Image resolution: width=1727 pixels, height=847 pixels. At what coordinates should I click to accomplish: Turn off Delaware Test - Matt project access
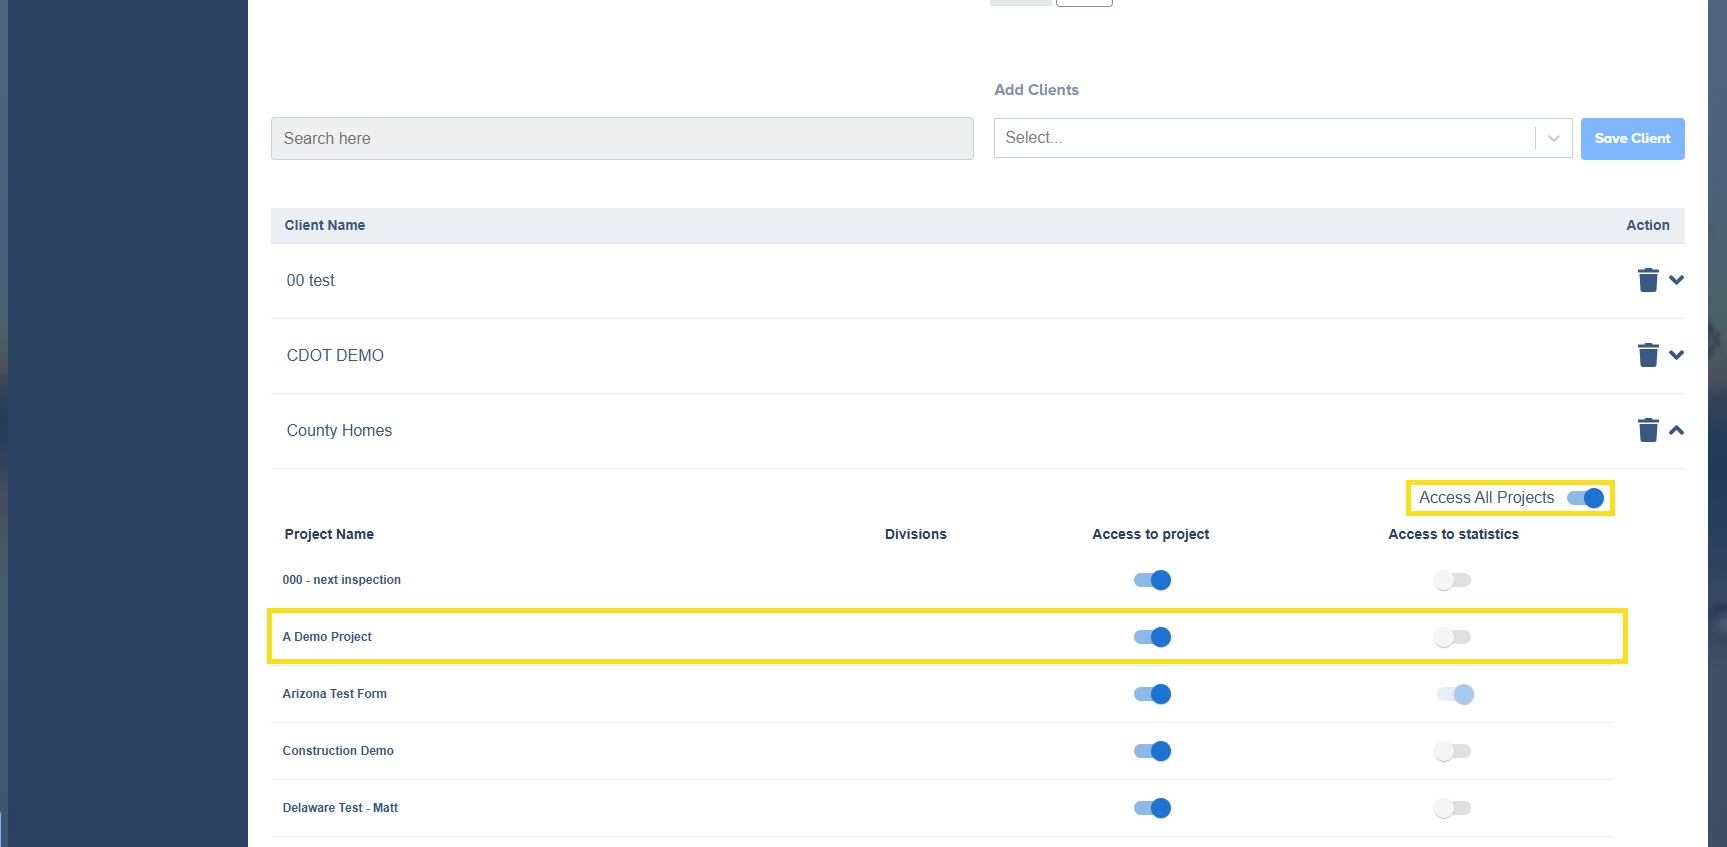(1152, 808)
